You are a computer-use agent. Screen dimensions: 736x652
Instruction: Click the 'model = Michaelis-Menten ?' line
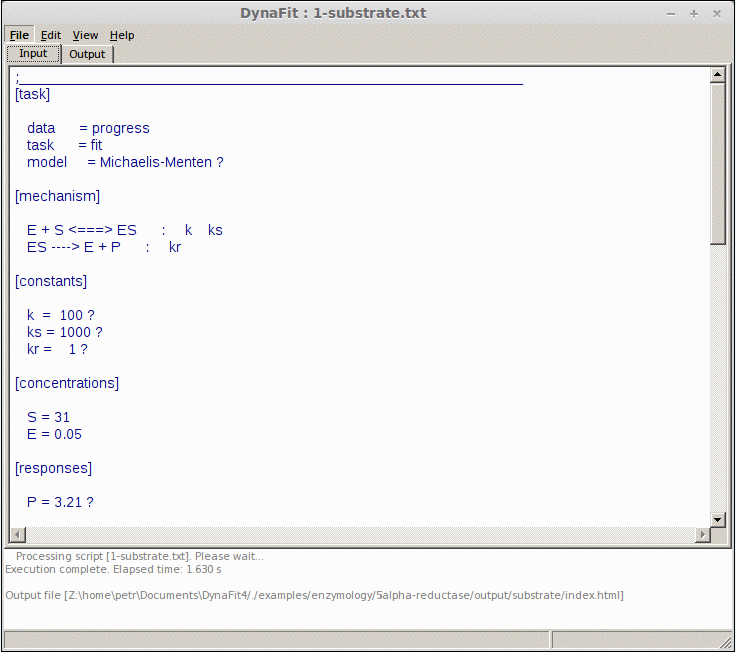pos(125,162)
